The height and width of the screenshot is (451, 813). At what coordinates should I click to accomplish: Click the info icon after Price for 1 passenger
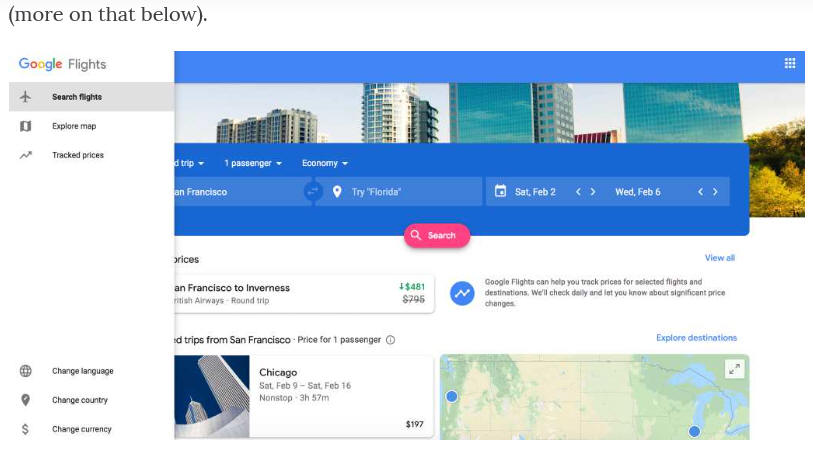coord(390,340)
